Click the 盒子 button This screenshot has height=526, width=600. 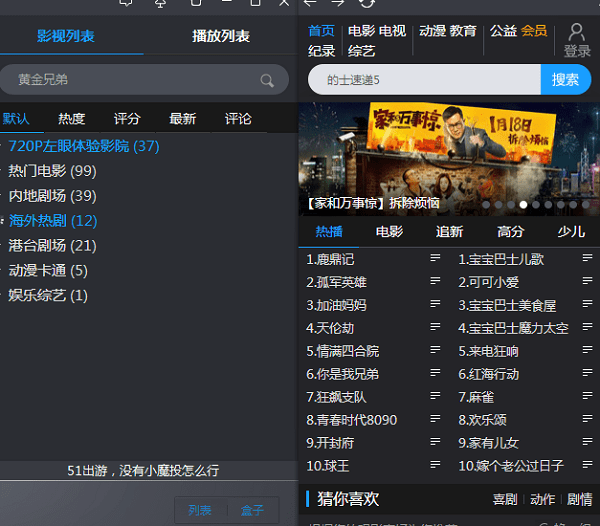pos(252,510)
